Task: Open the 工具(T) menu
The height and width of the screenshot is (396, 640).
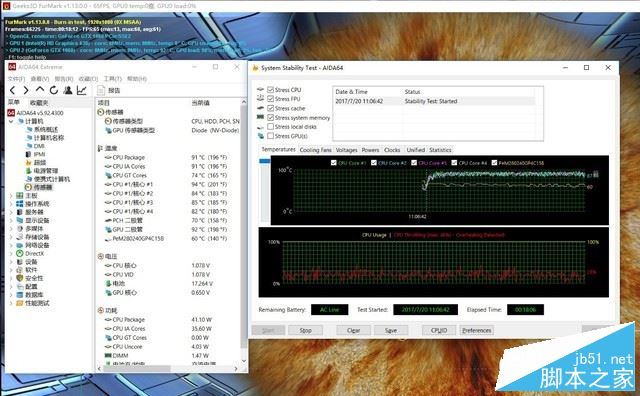Action: 112,78
